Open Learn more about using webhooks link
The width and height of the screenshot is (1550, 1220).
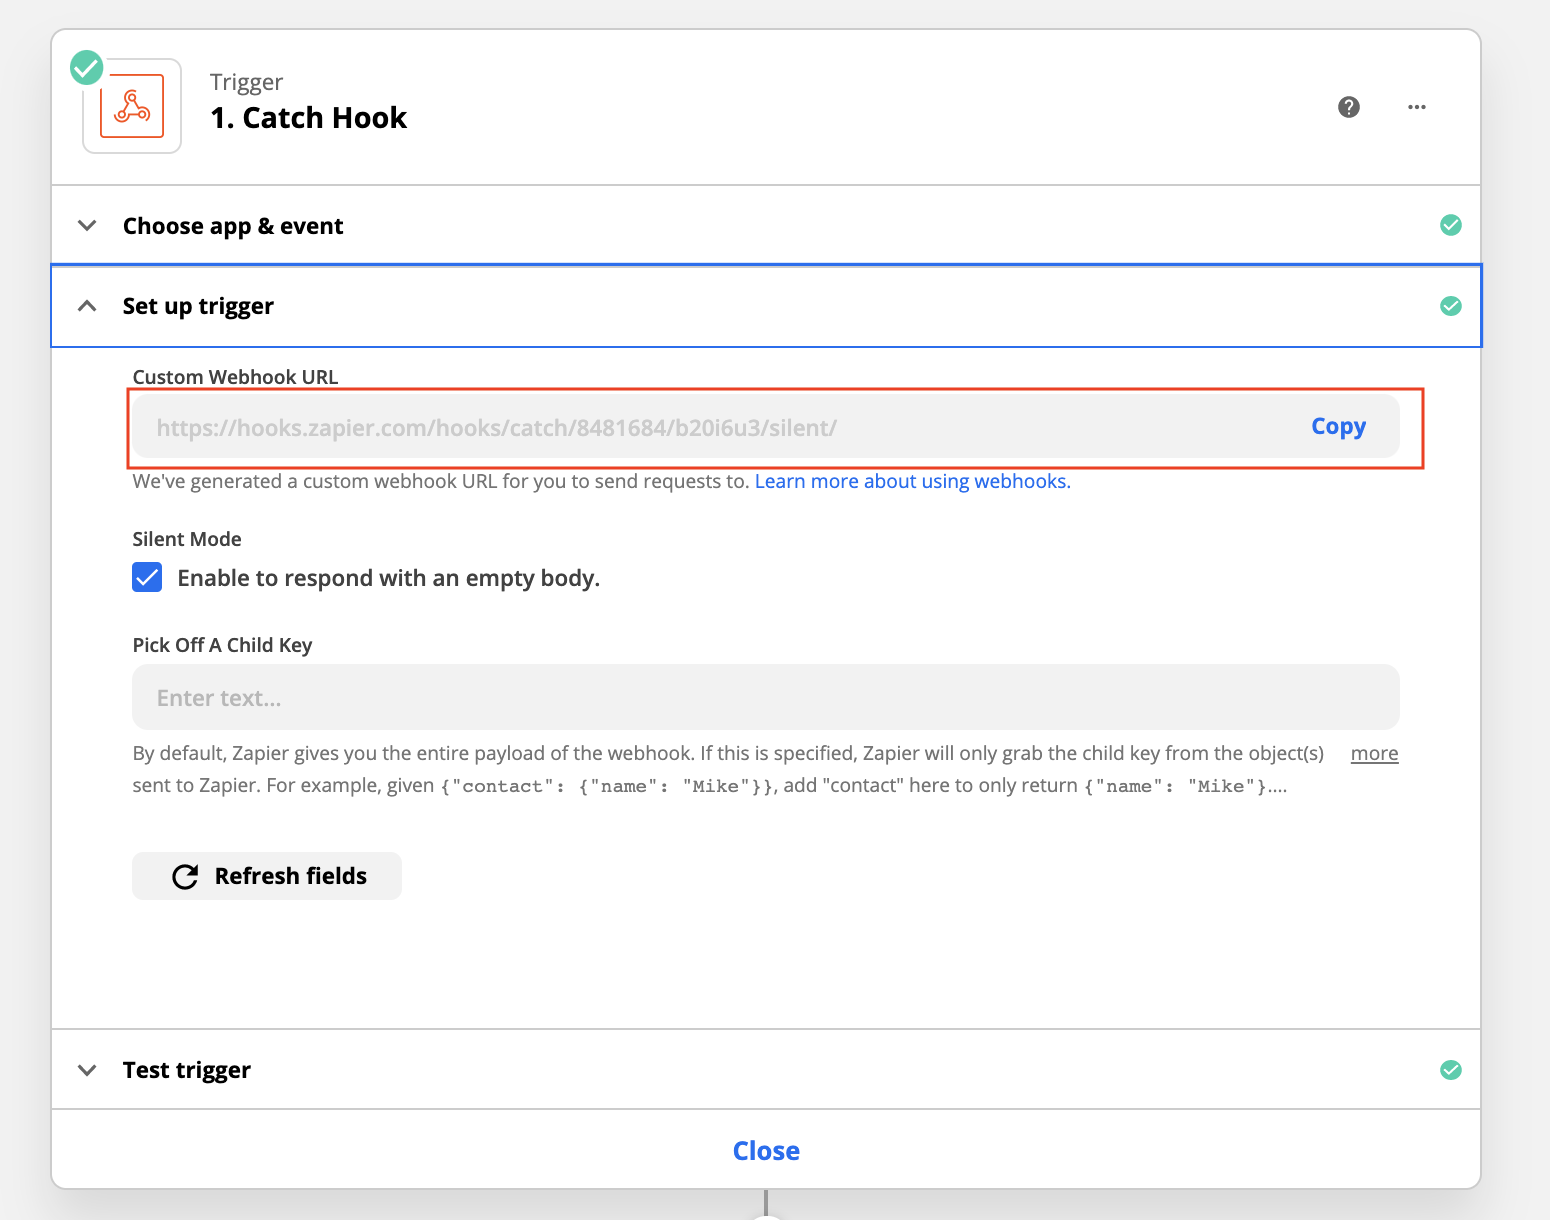click(912, 481)
